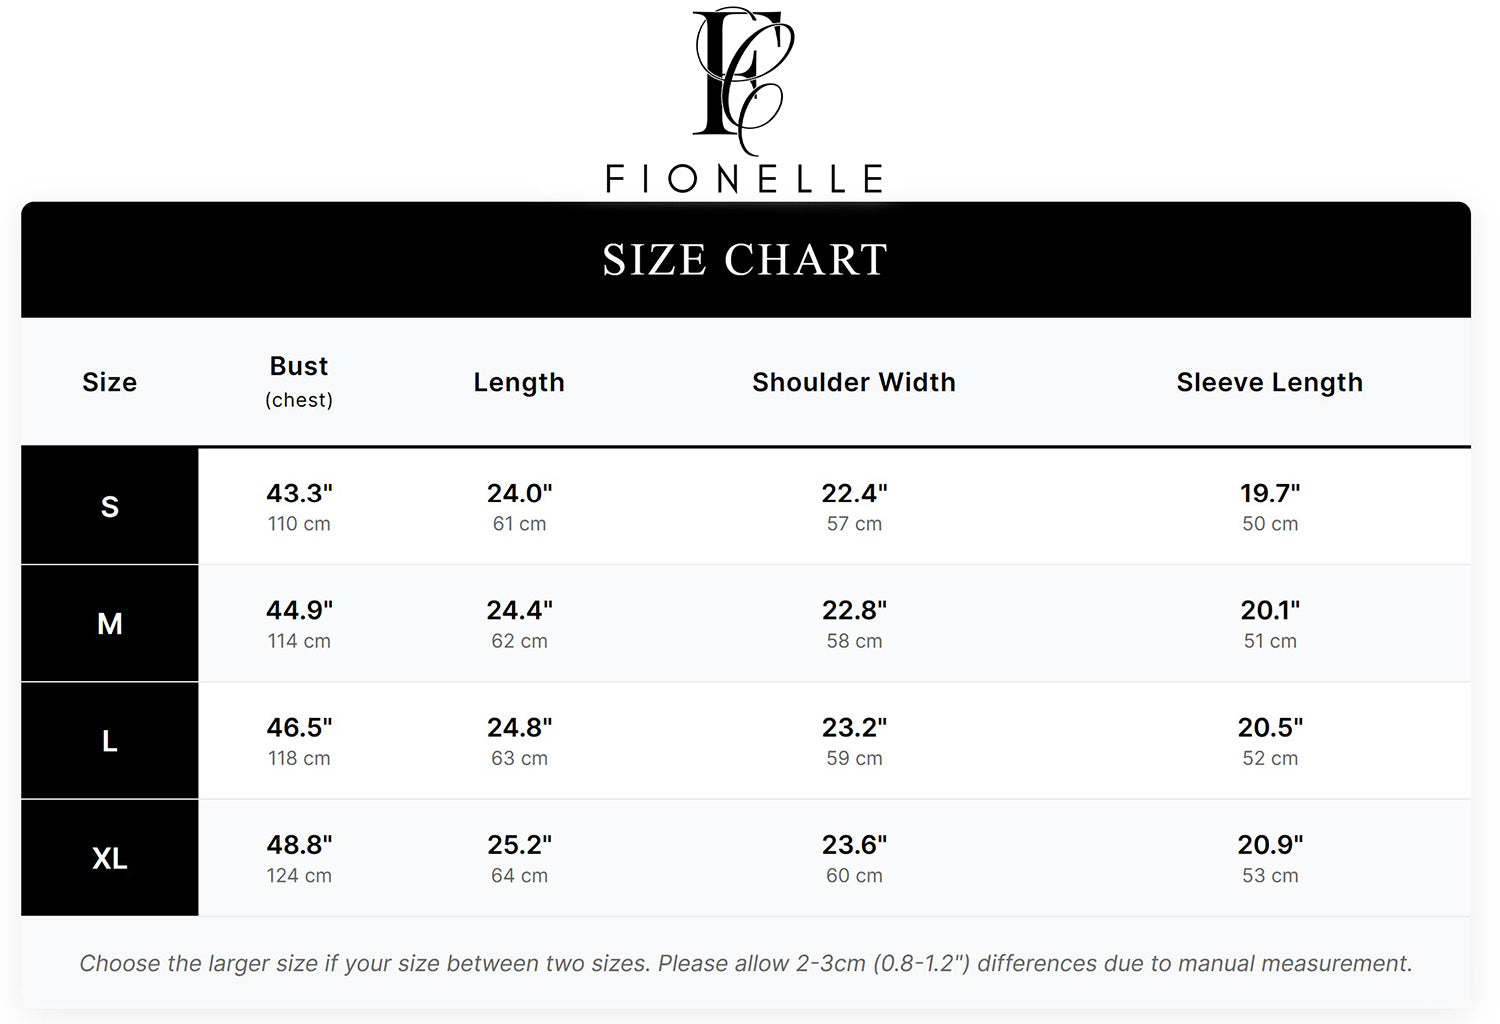Select the Shoulder Width column header
The image size is (1500, 1024).
tap(854, 382)
